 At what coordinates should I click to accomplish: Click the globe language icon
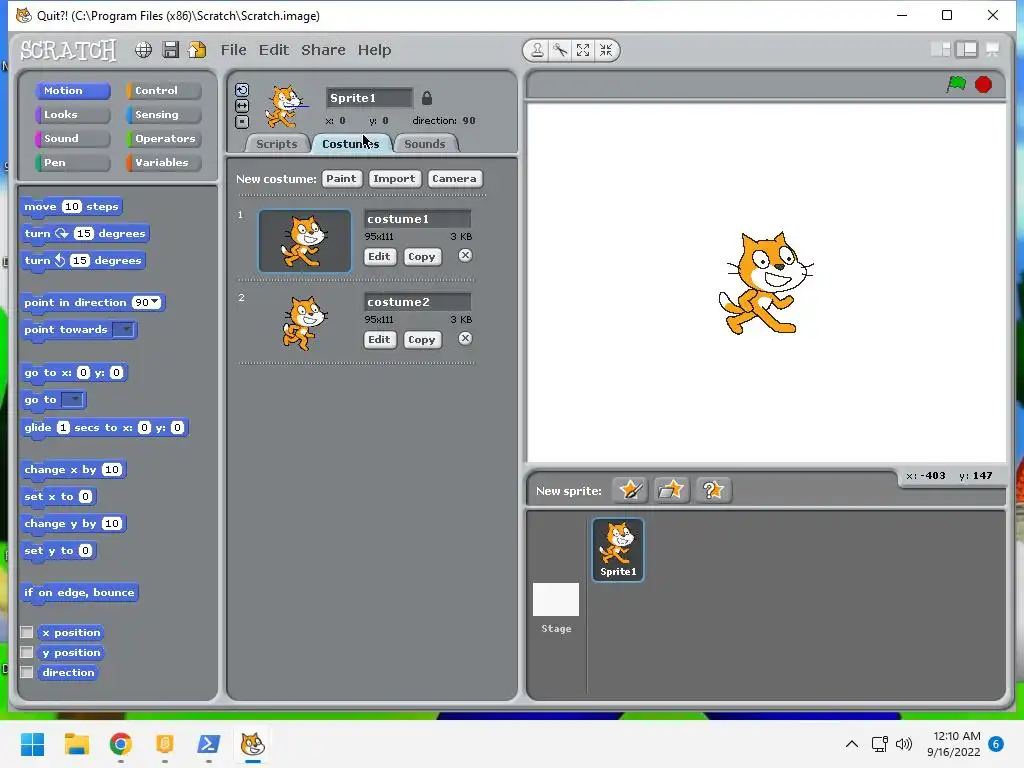143,50
